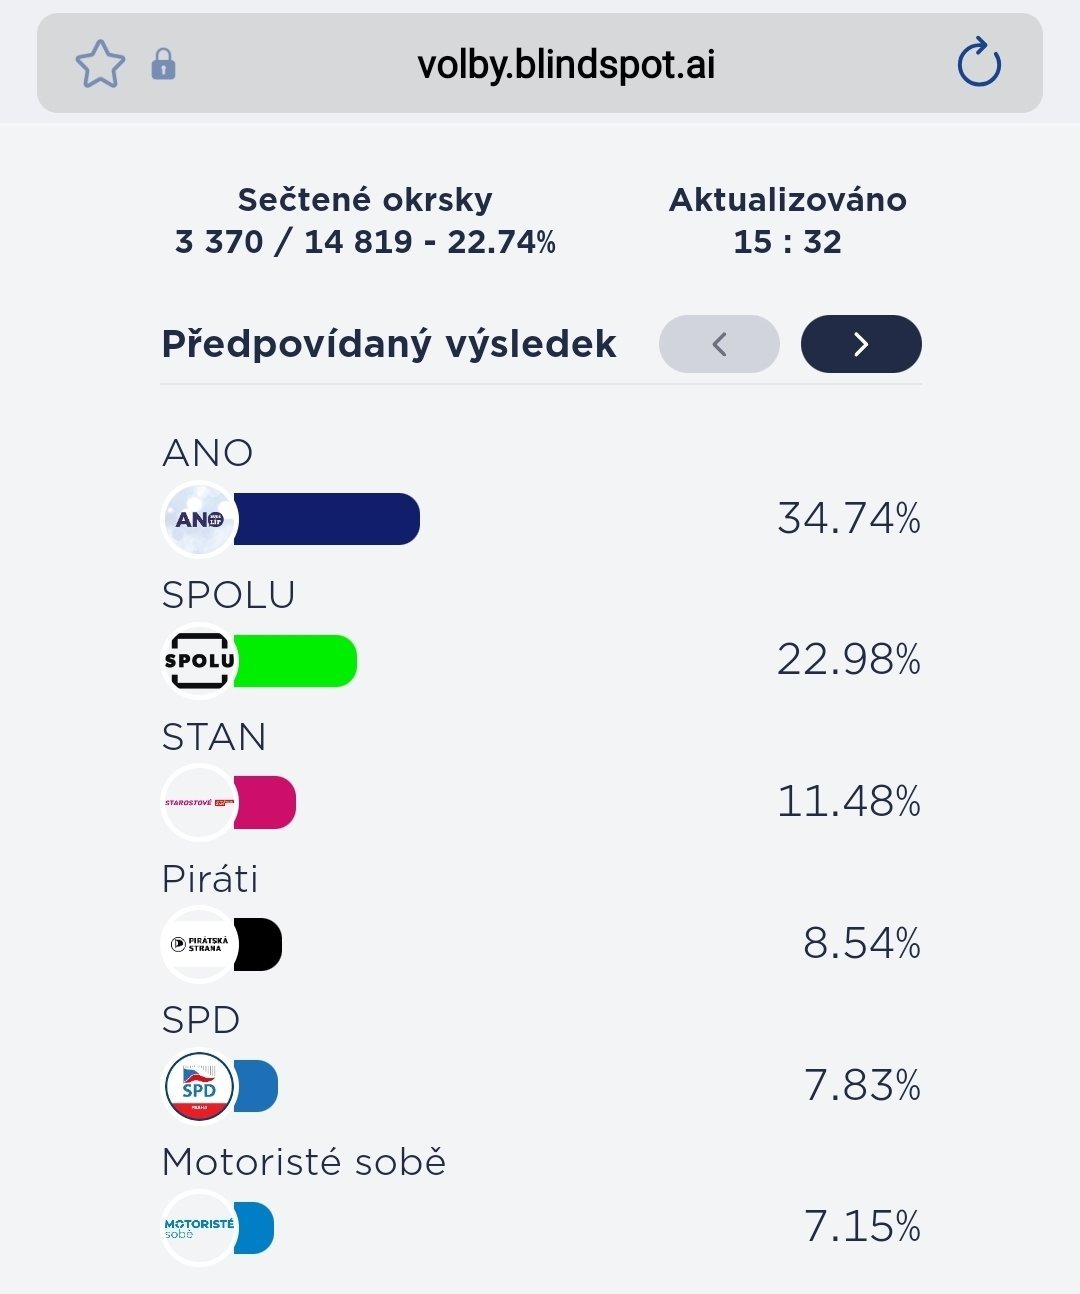Focus the volby.blindspot.ai address bar
Screen dimensions: 1080x1294
click(x=566, y=64)
